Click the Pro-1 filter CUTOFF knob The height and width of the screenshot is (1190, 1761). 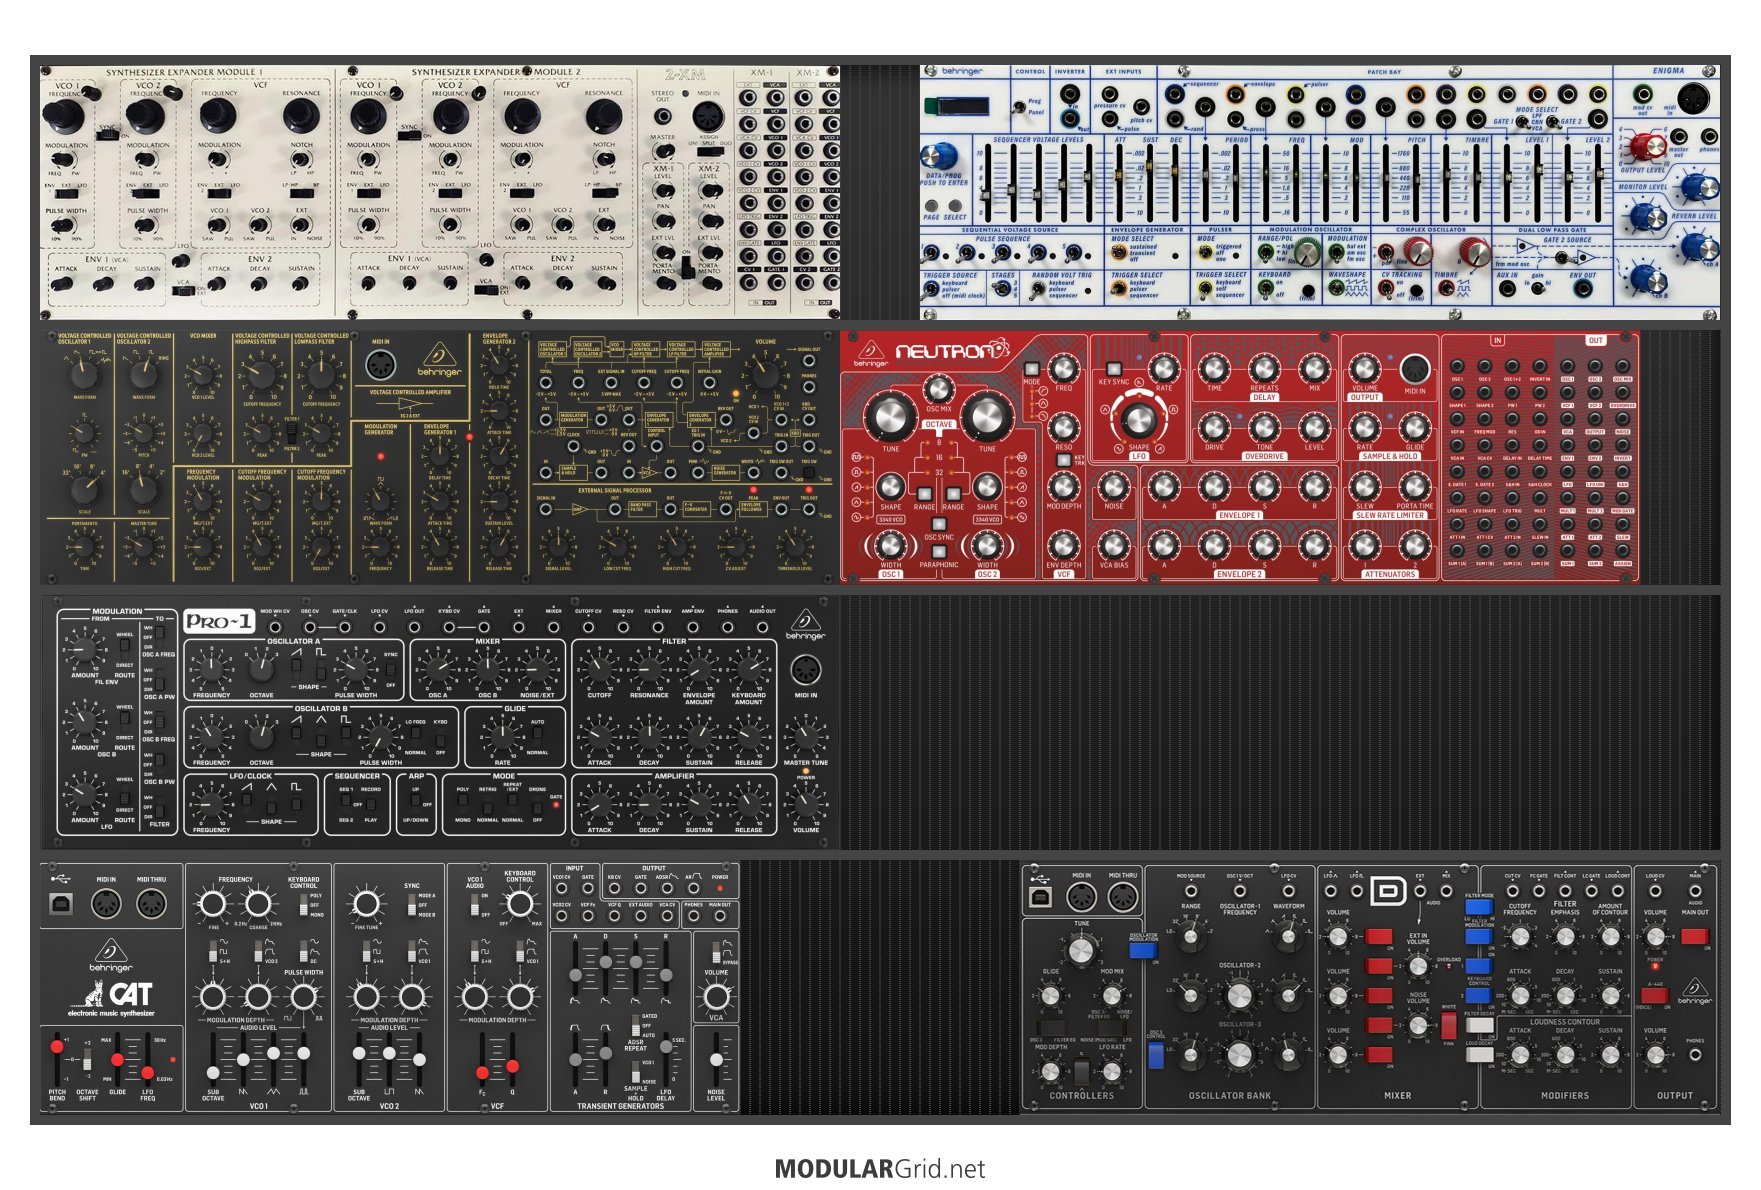[599, 669]
